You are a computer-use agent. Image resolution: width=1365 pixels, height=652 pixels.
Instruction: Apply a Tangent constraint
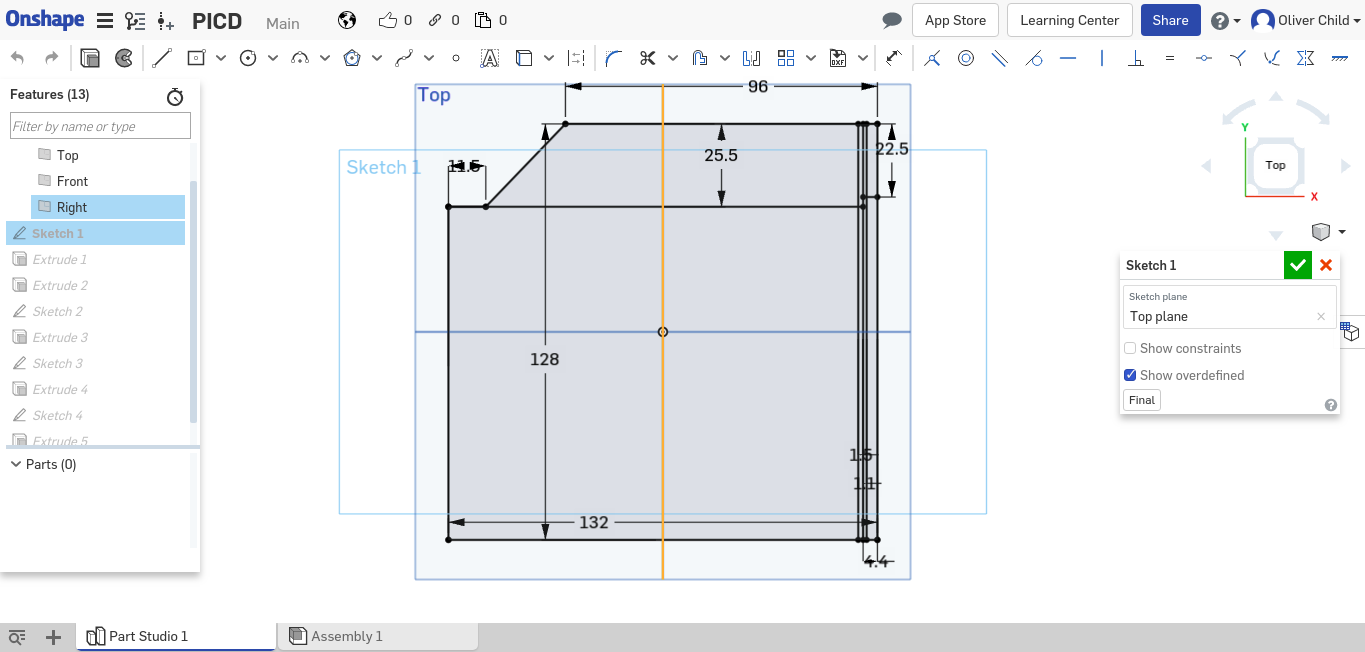[x=1033, y=57]
